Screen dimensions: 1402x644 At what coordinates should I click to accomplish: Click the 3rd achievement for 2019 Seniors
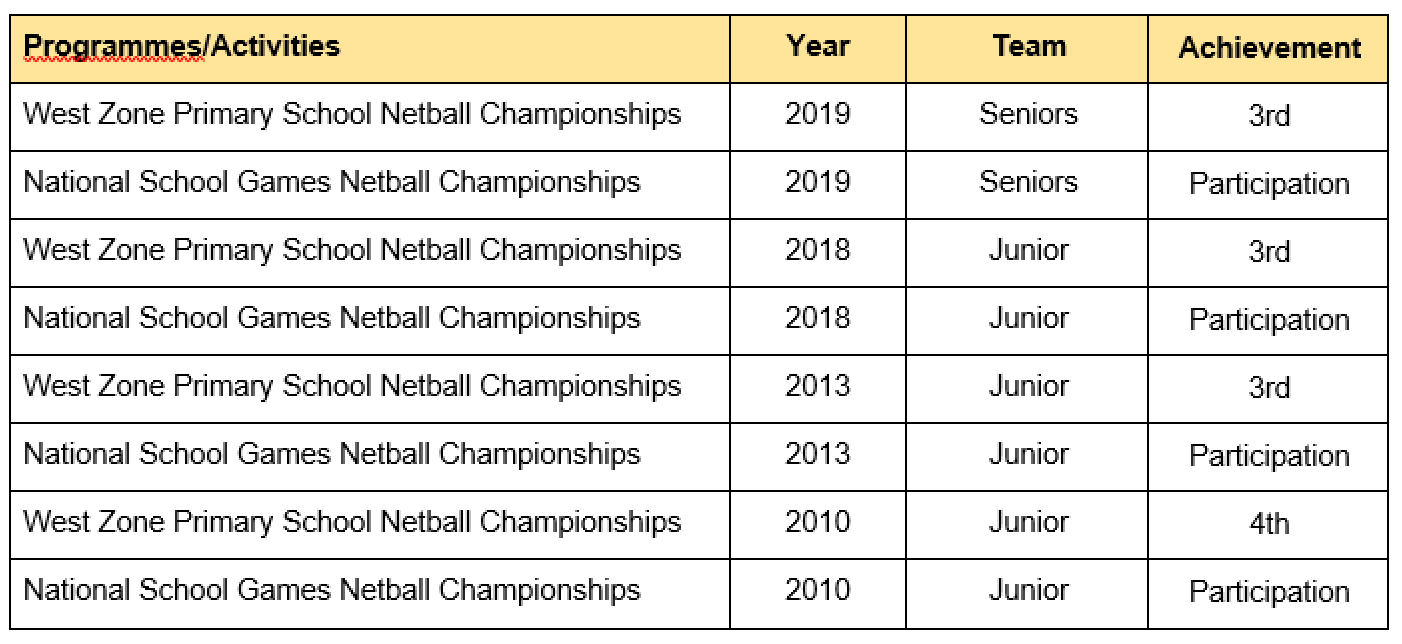point(1268,117)
